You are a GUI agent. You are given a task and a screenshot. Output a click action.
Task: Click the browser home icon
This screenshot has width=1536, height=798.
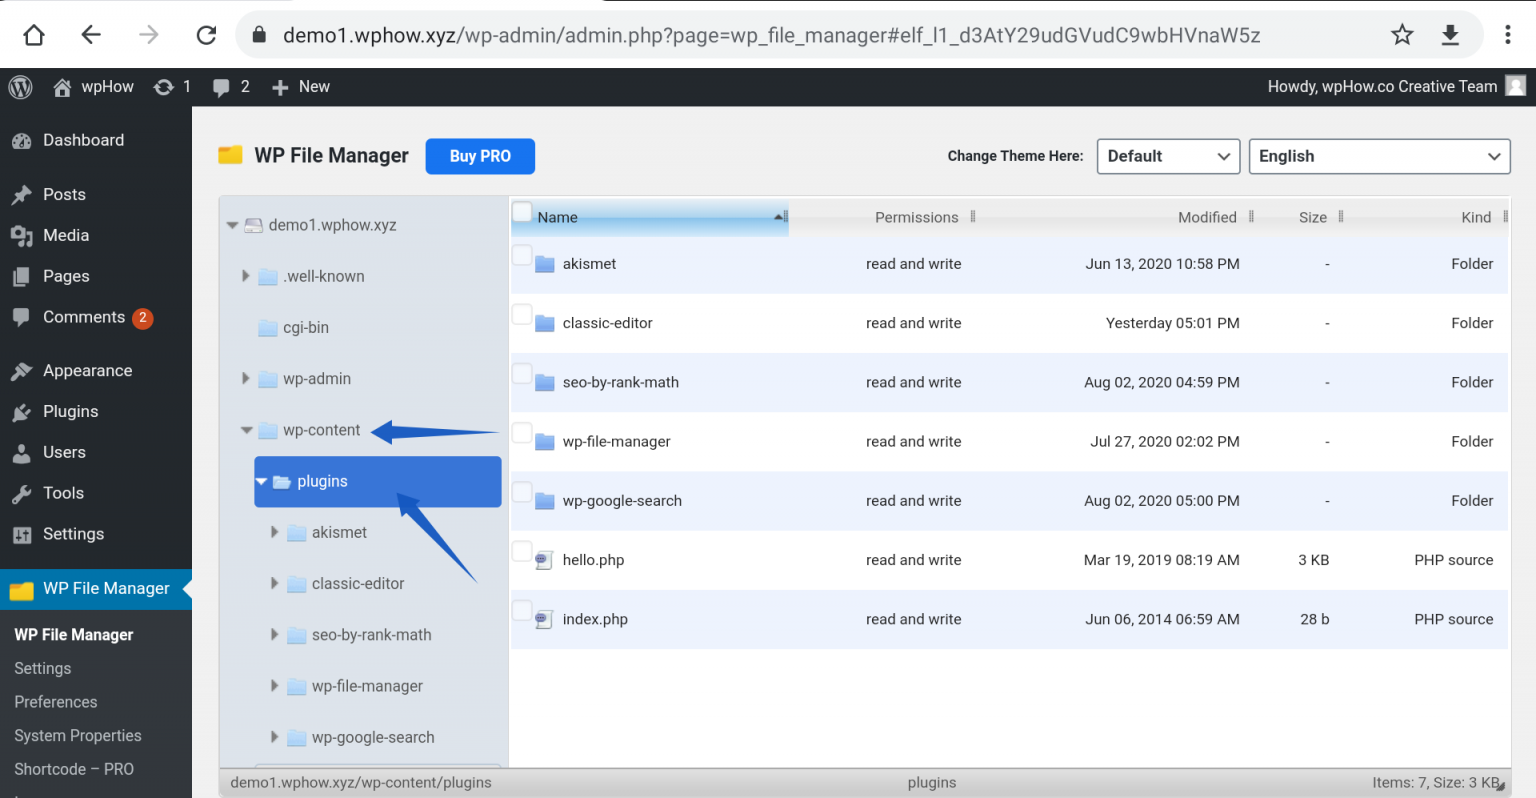[x=34, y=35]
